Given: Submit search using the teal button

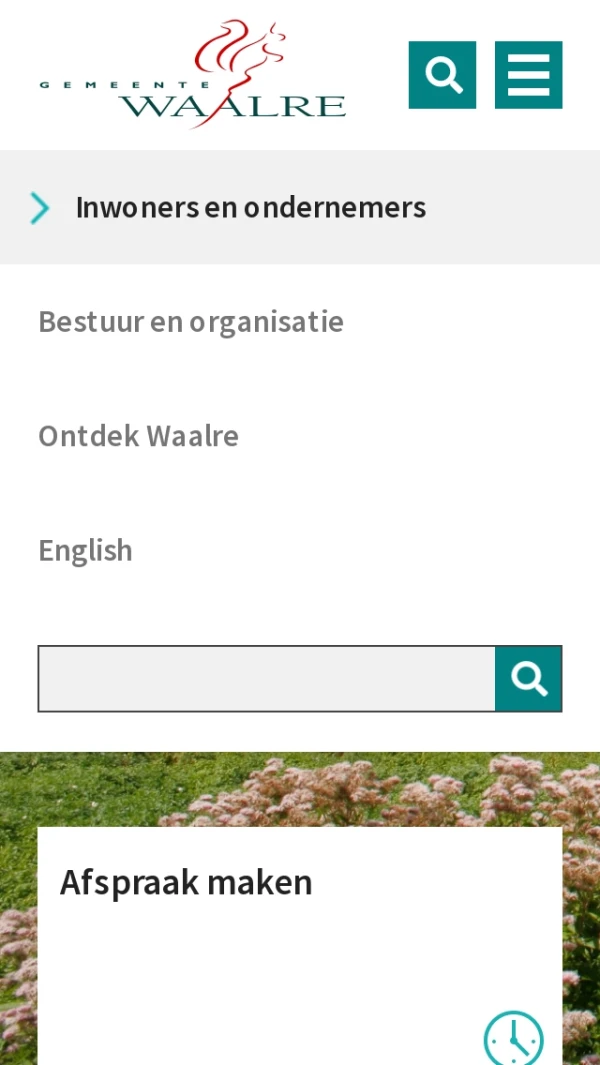Looking at the screenshot, I should click(x=529, y=679).
